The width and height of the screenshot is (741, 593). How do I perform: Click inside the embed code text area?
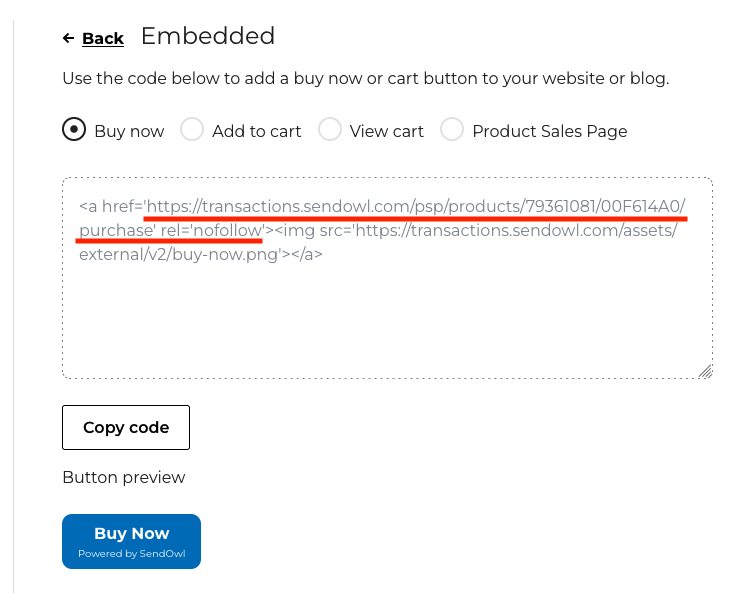(387, 320)
